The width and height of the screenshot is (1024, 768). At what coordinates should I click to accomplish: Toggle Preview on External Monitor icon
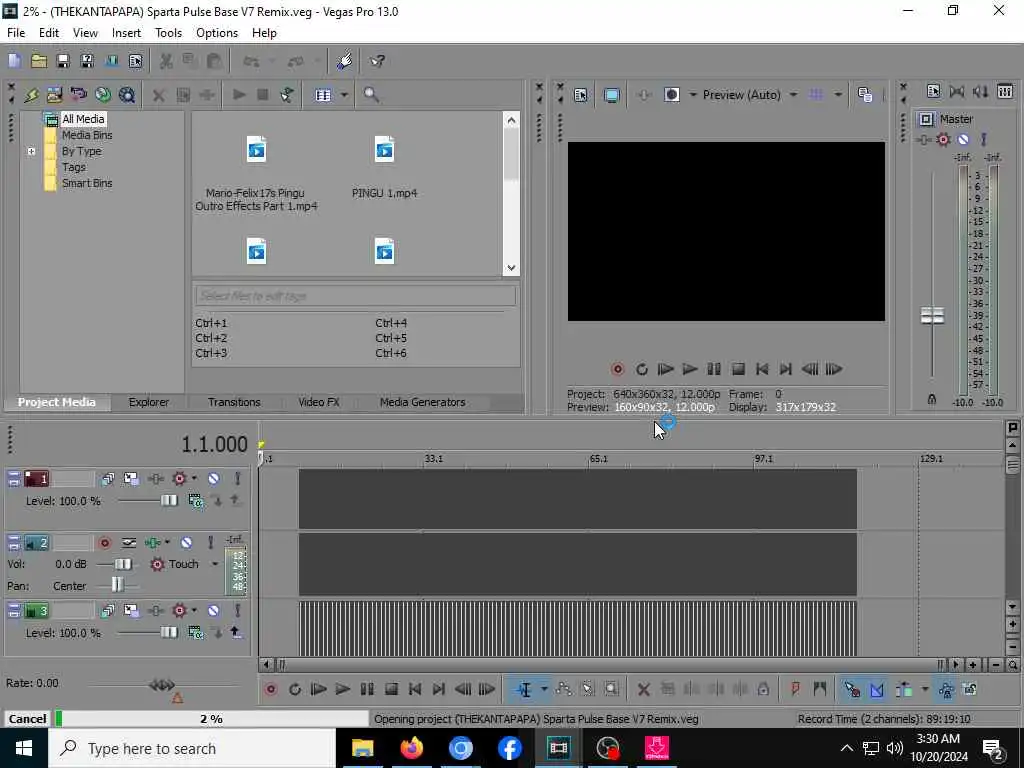[611, 95]
